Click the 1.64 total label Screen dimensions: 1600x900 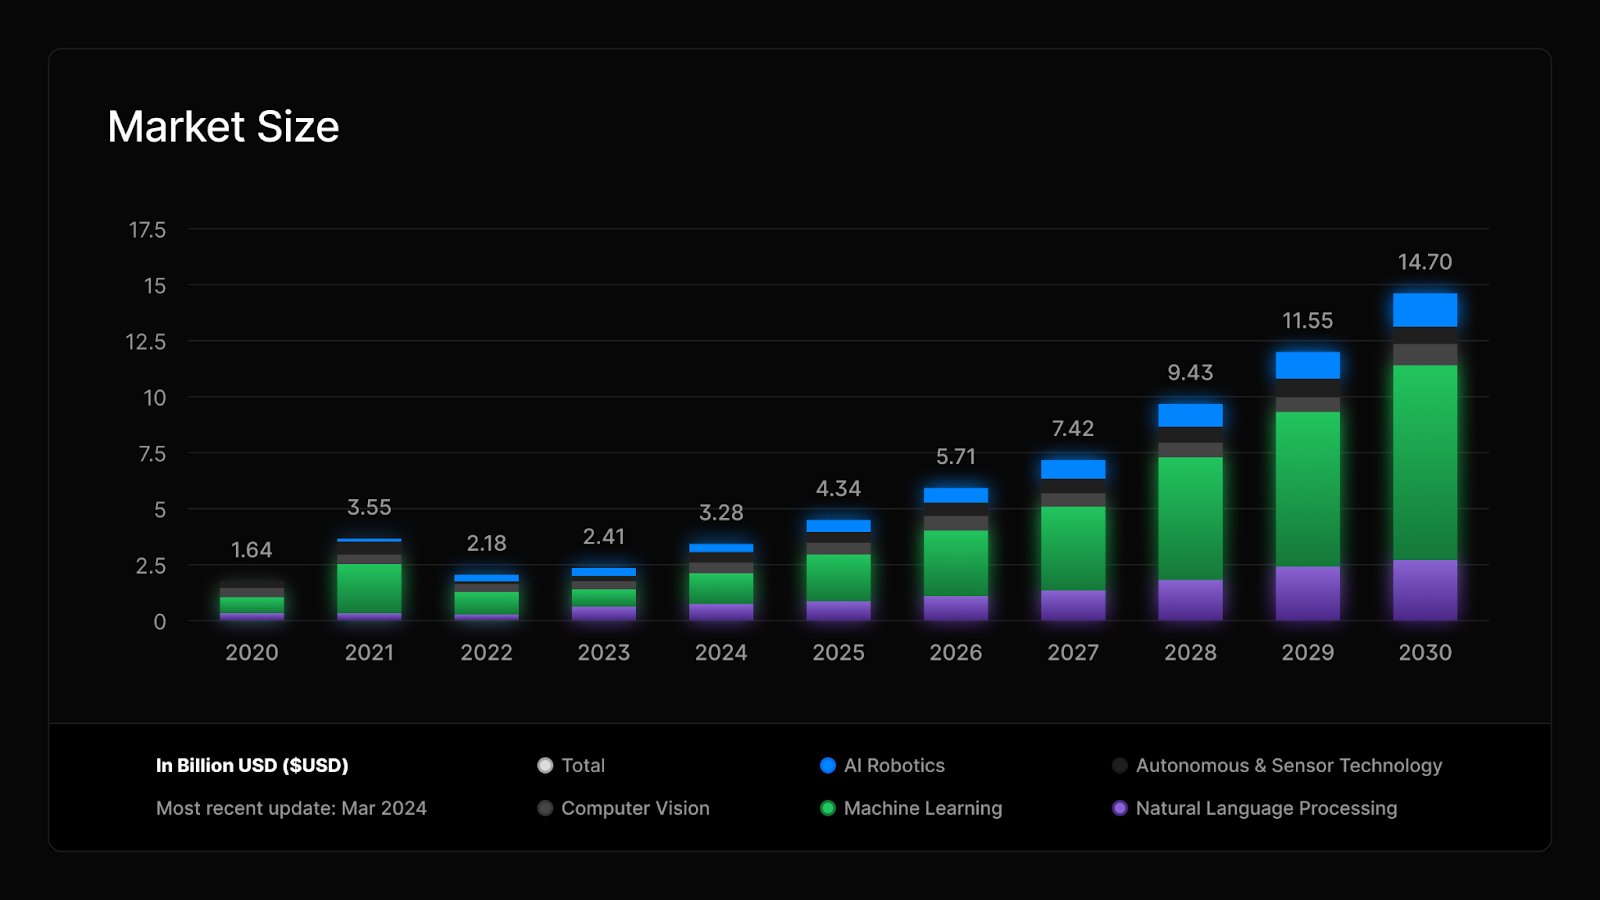point(252,551)
